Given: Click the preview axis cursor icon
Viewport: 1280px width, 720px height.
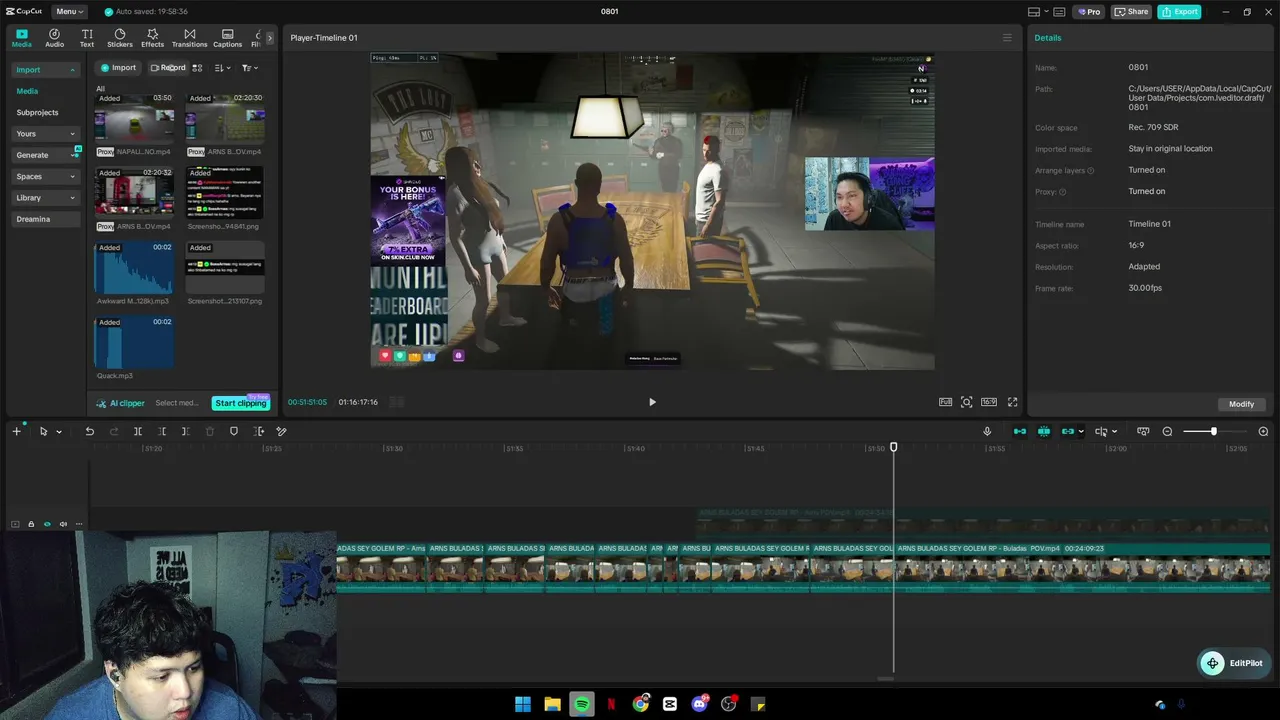Looking at the screenshot, I should click(1101, 431).
